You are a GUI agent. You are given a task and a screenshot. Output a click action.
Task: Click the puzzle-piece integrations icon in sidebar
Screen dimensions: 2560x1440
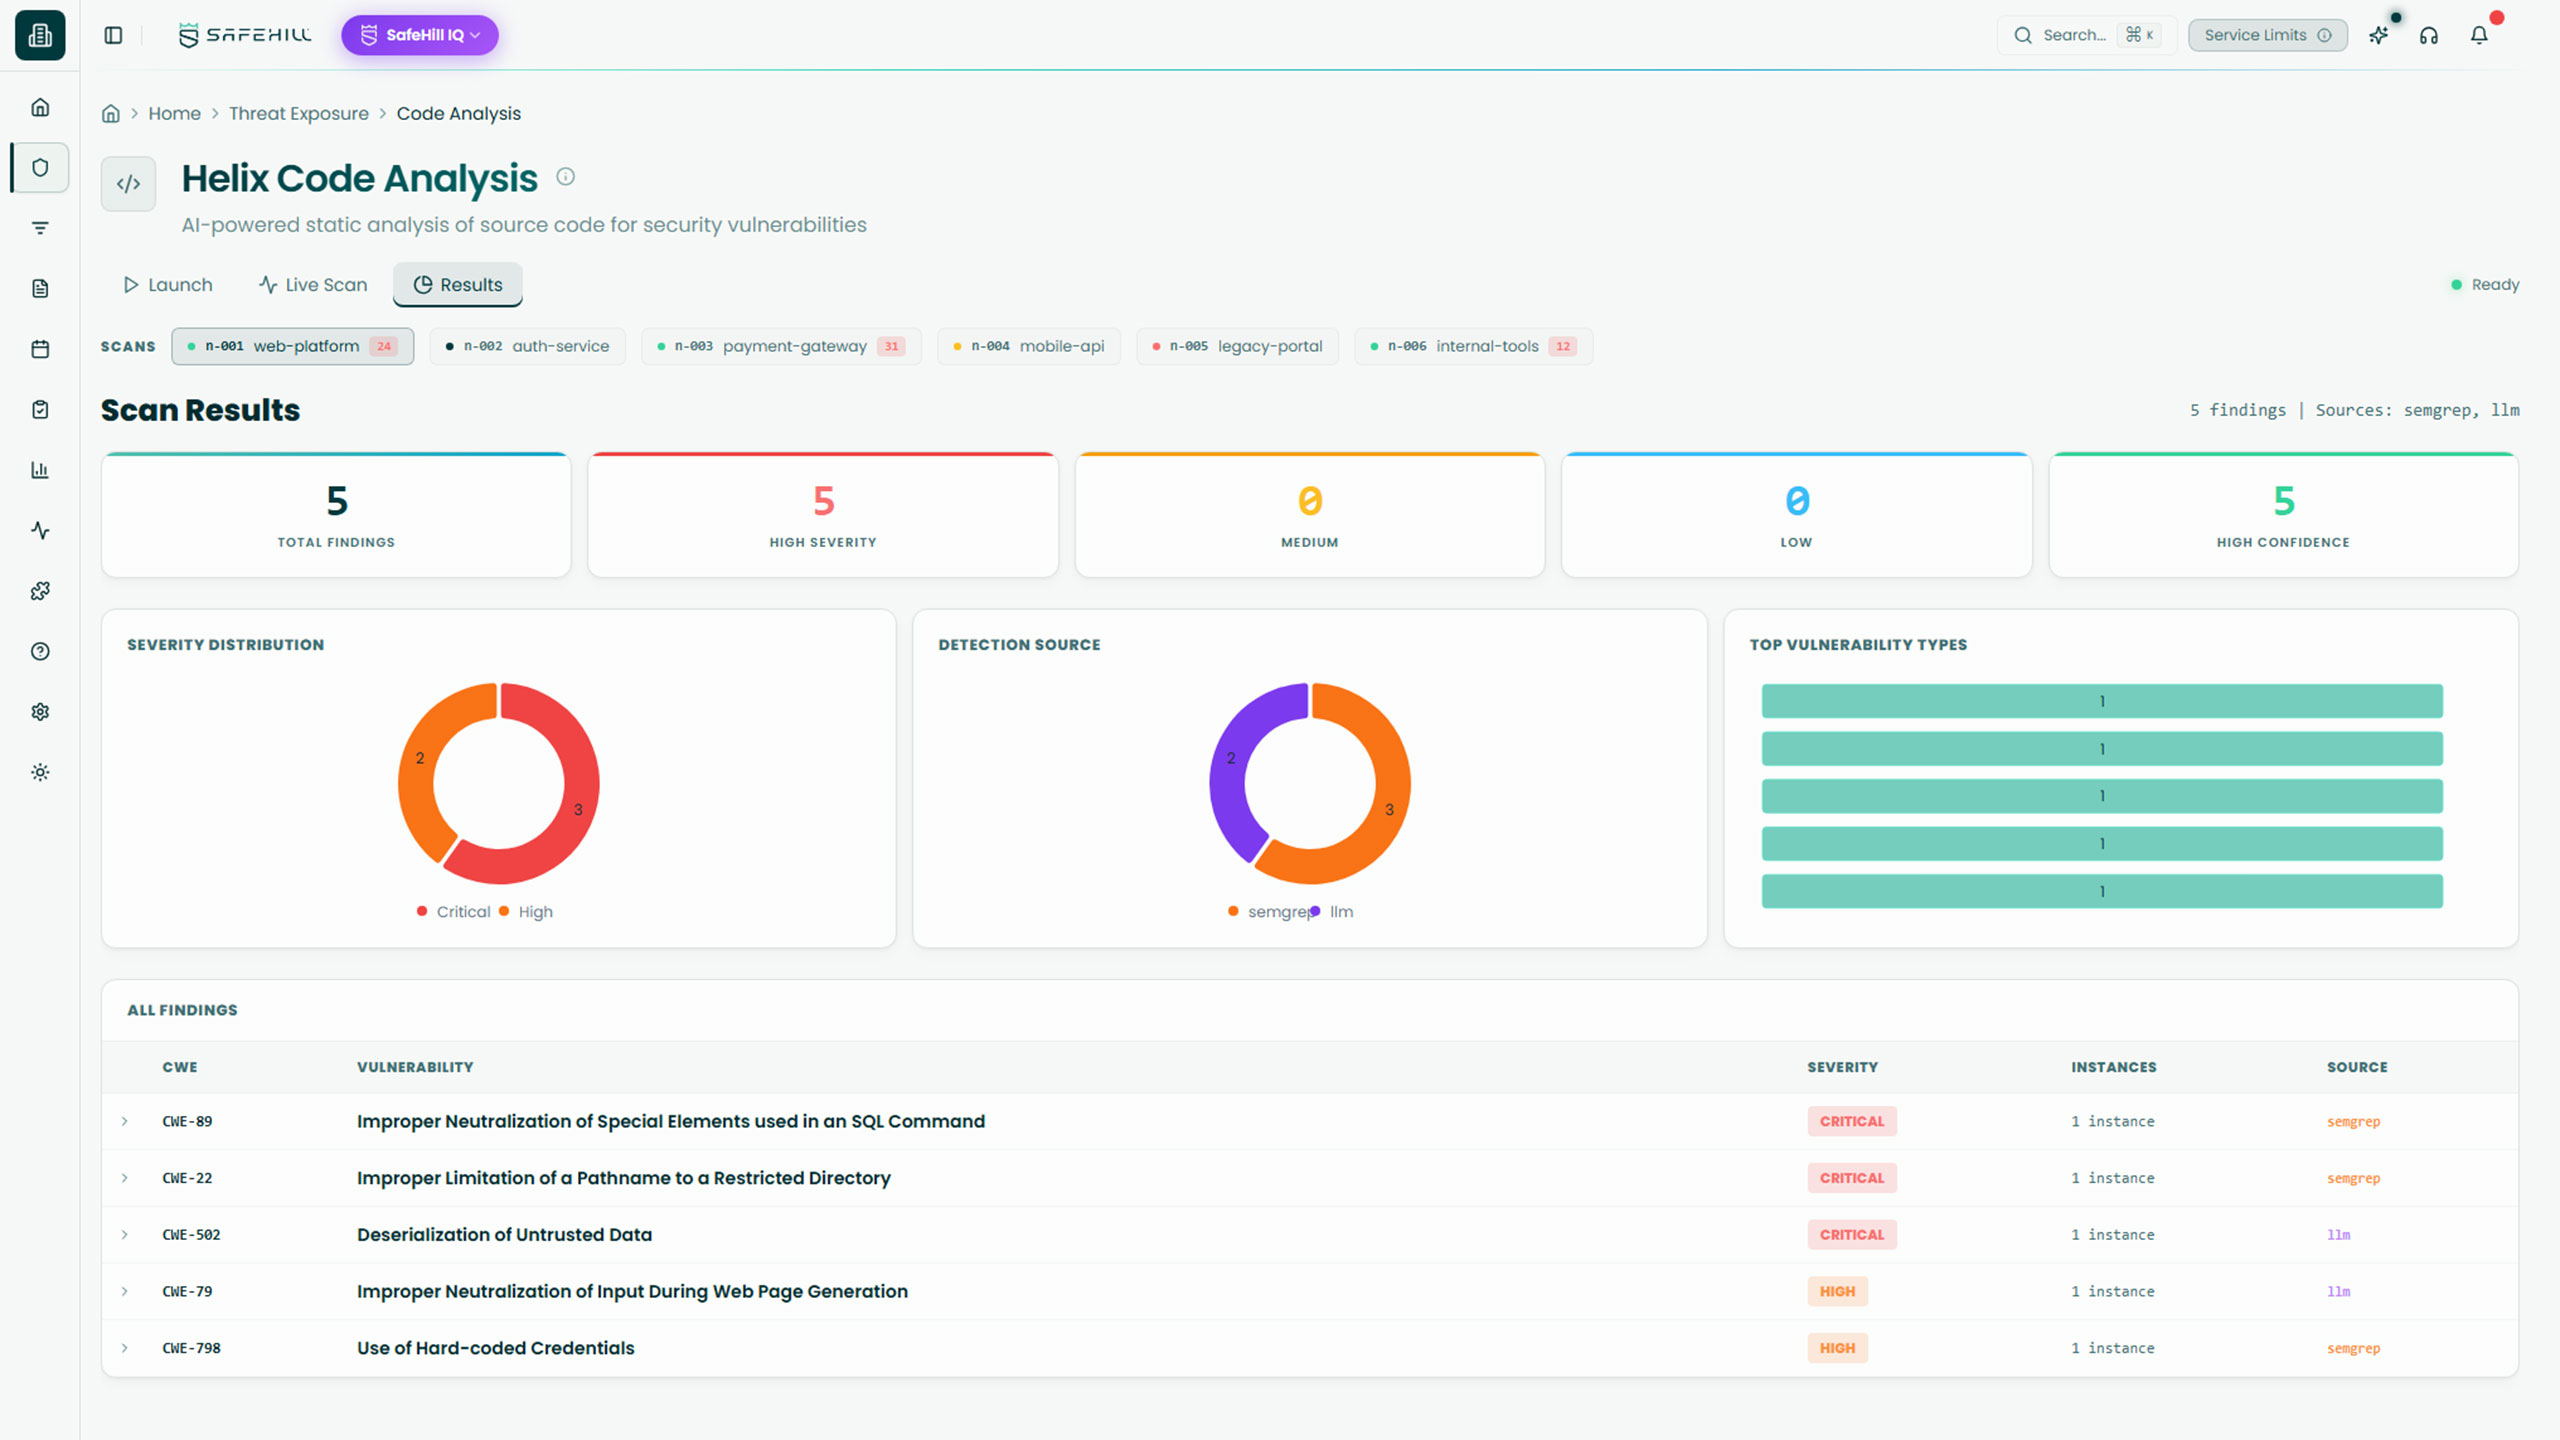pos(40,590)
